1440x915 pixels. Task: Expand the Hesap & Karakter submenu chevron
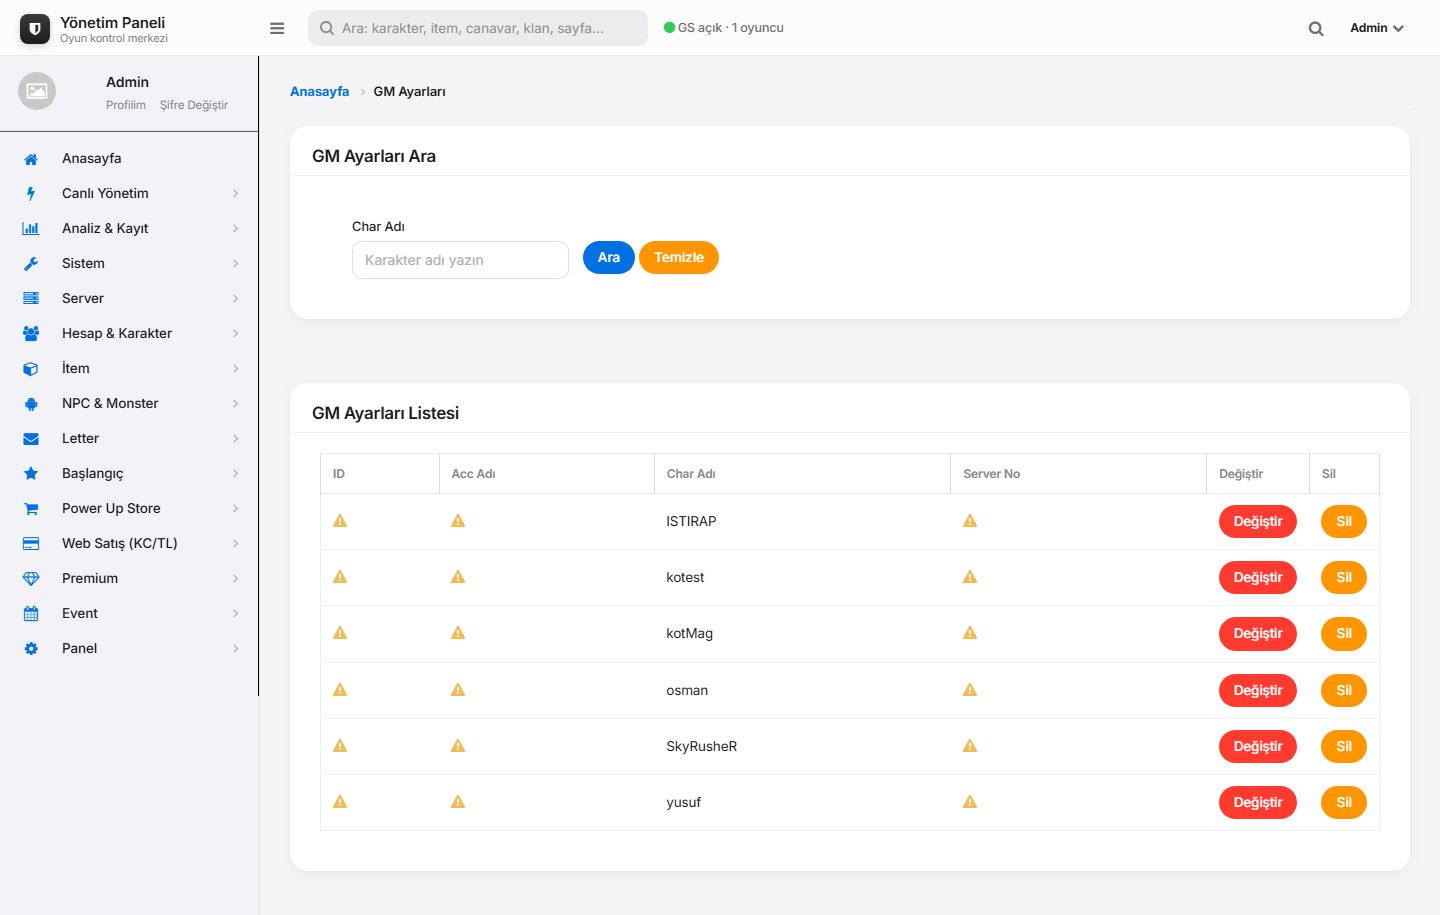click(236, 334)
